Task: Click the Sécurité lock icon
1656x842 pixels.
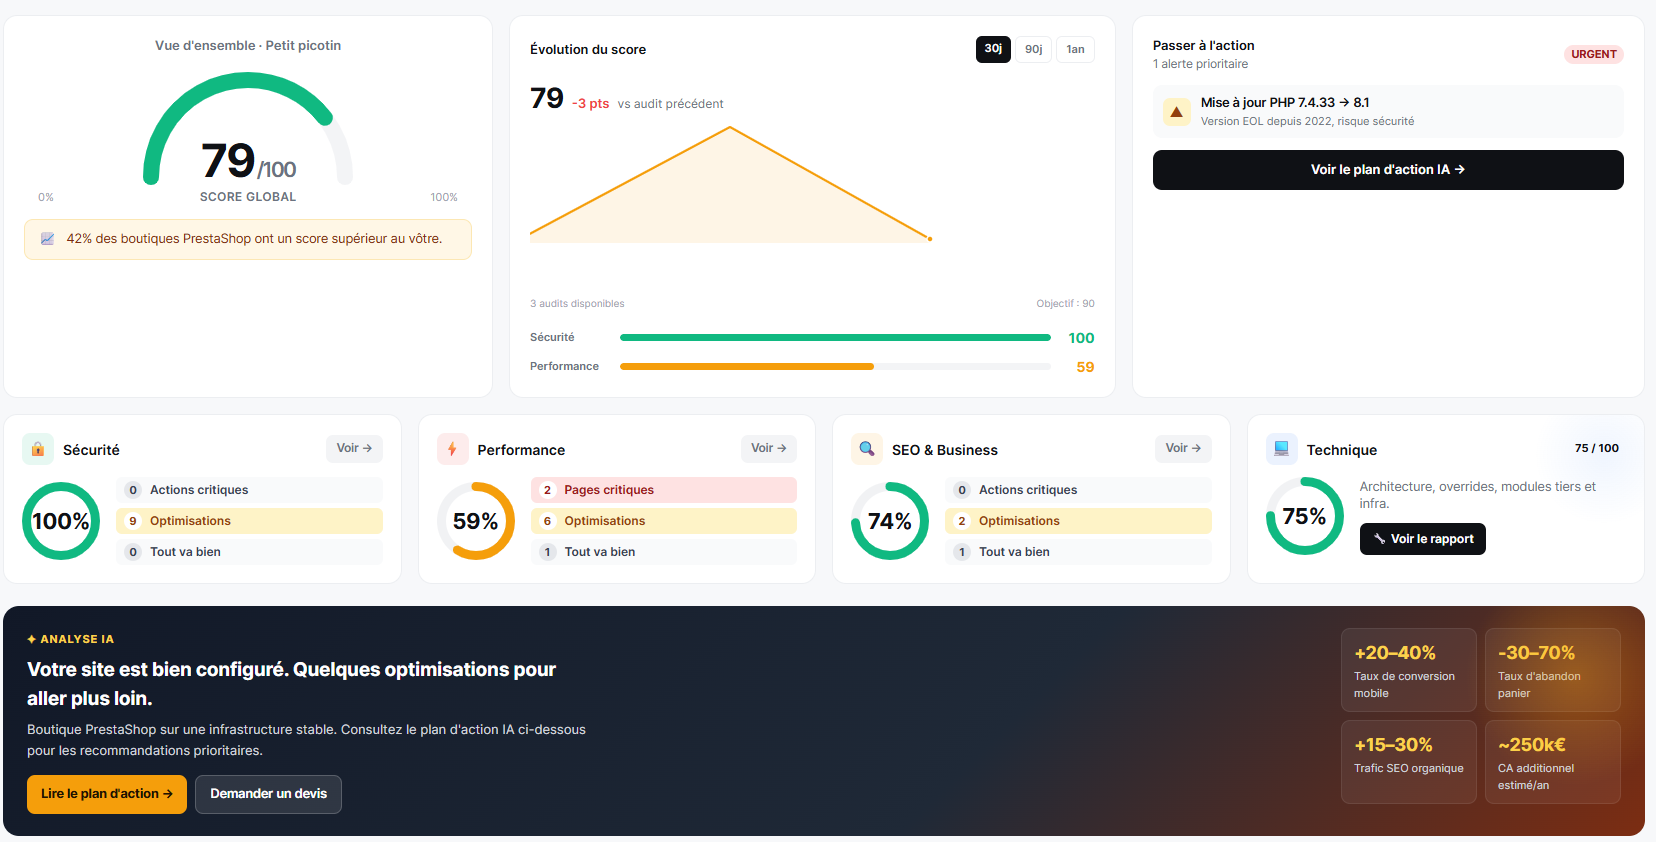Action: coord(38,449)
